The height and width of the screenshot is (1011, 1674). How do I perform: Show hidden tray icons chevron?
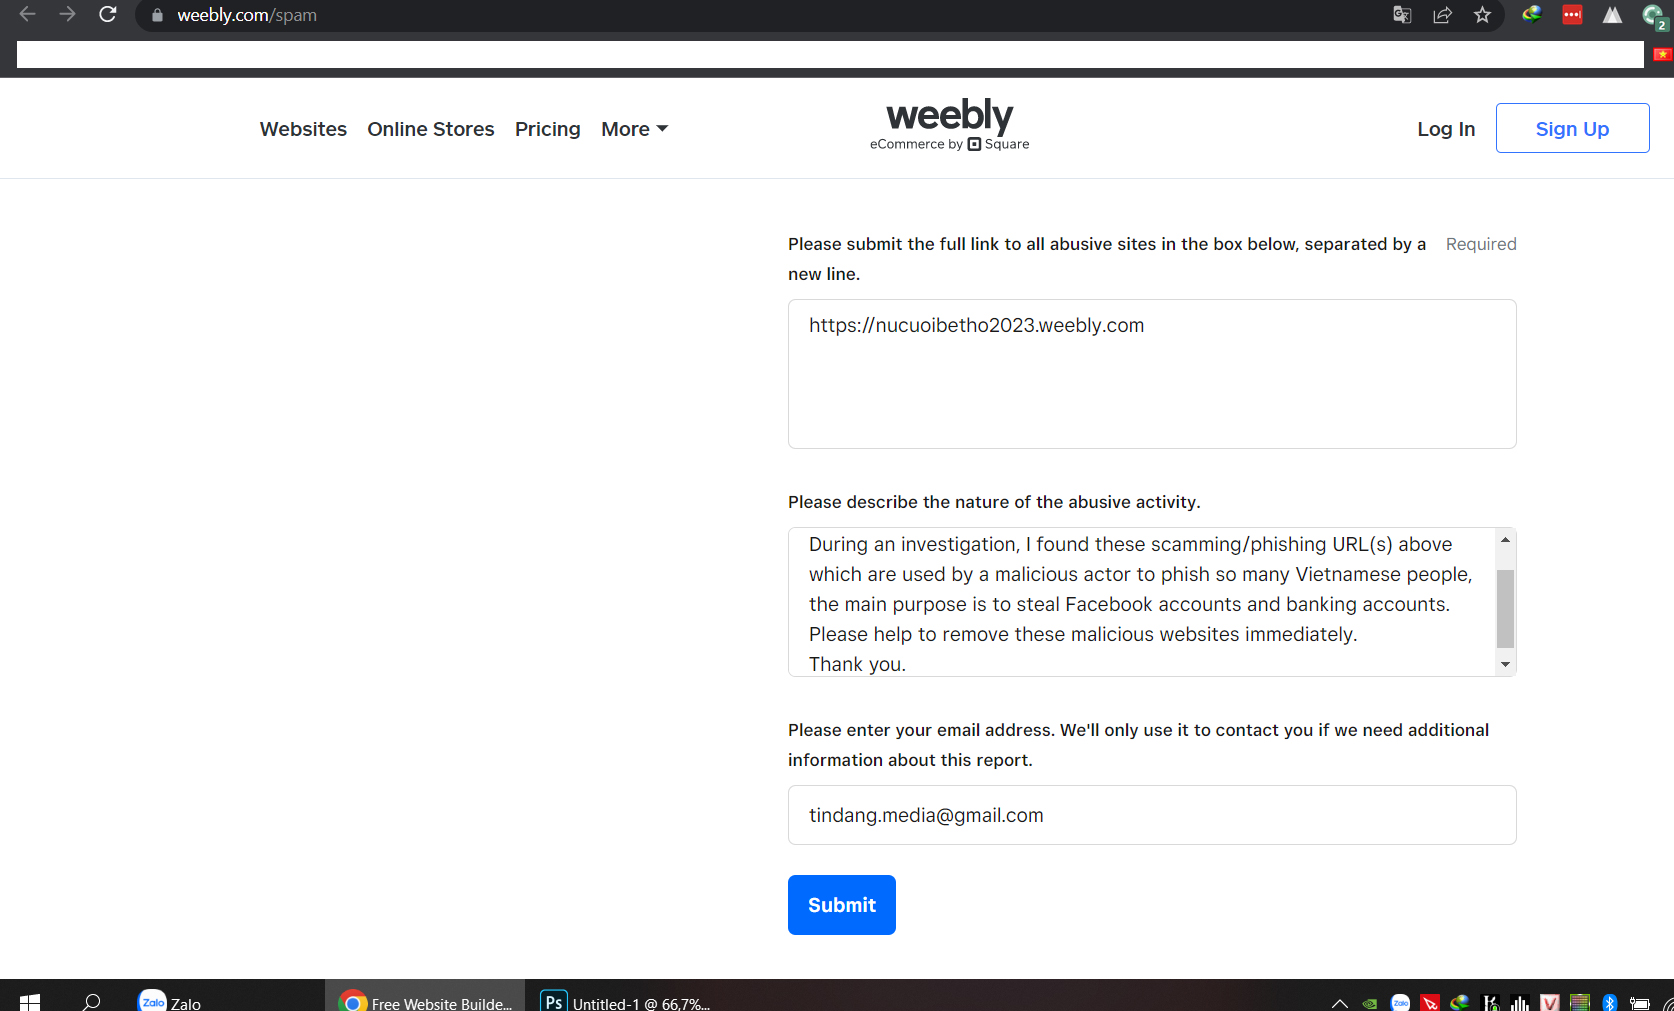(x=1340, y=1003)
